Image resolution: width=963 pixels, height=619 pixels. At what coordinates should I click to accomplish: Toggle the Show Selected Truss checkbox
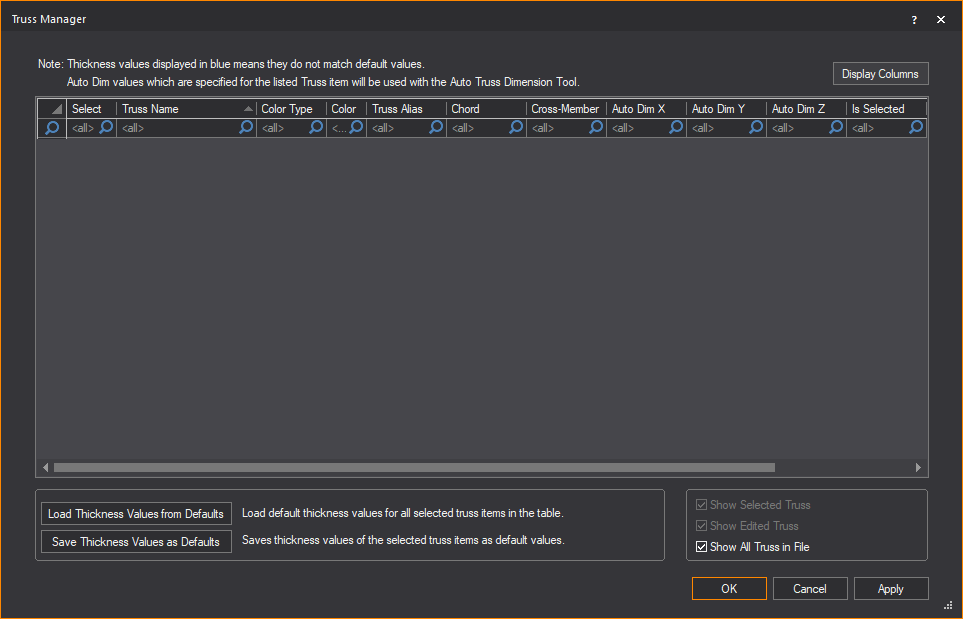tap(702, 505)
